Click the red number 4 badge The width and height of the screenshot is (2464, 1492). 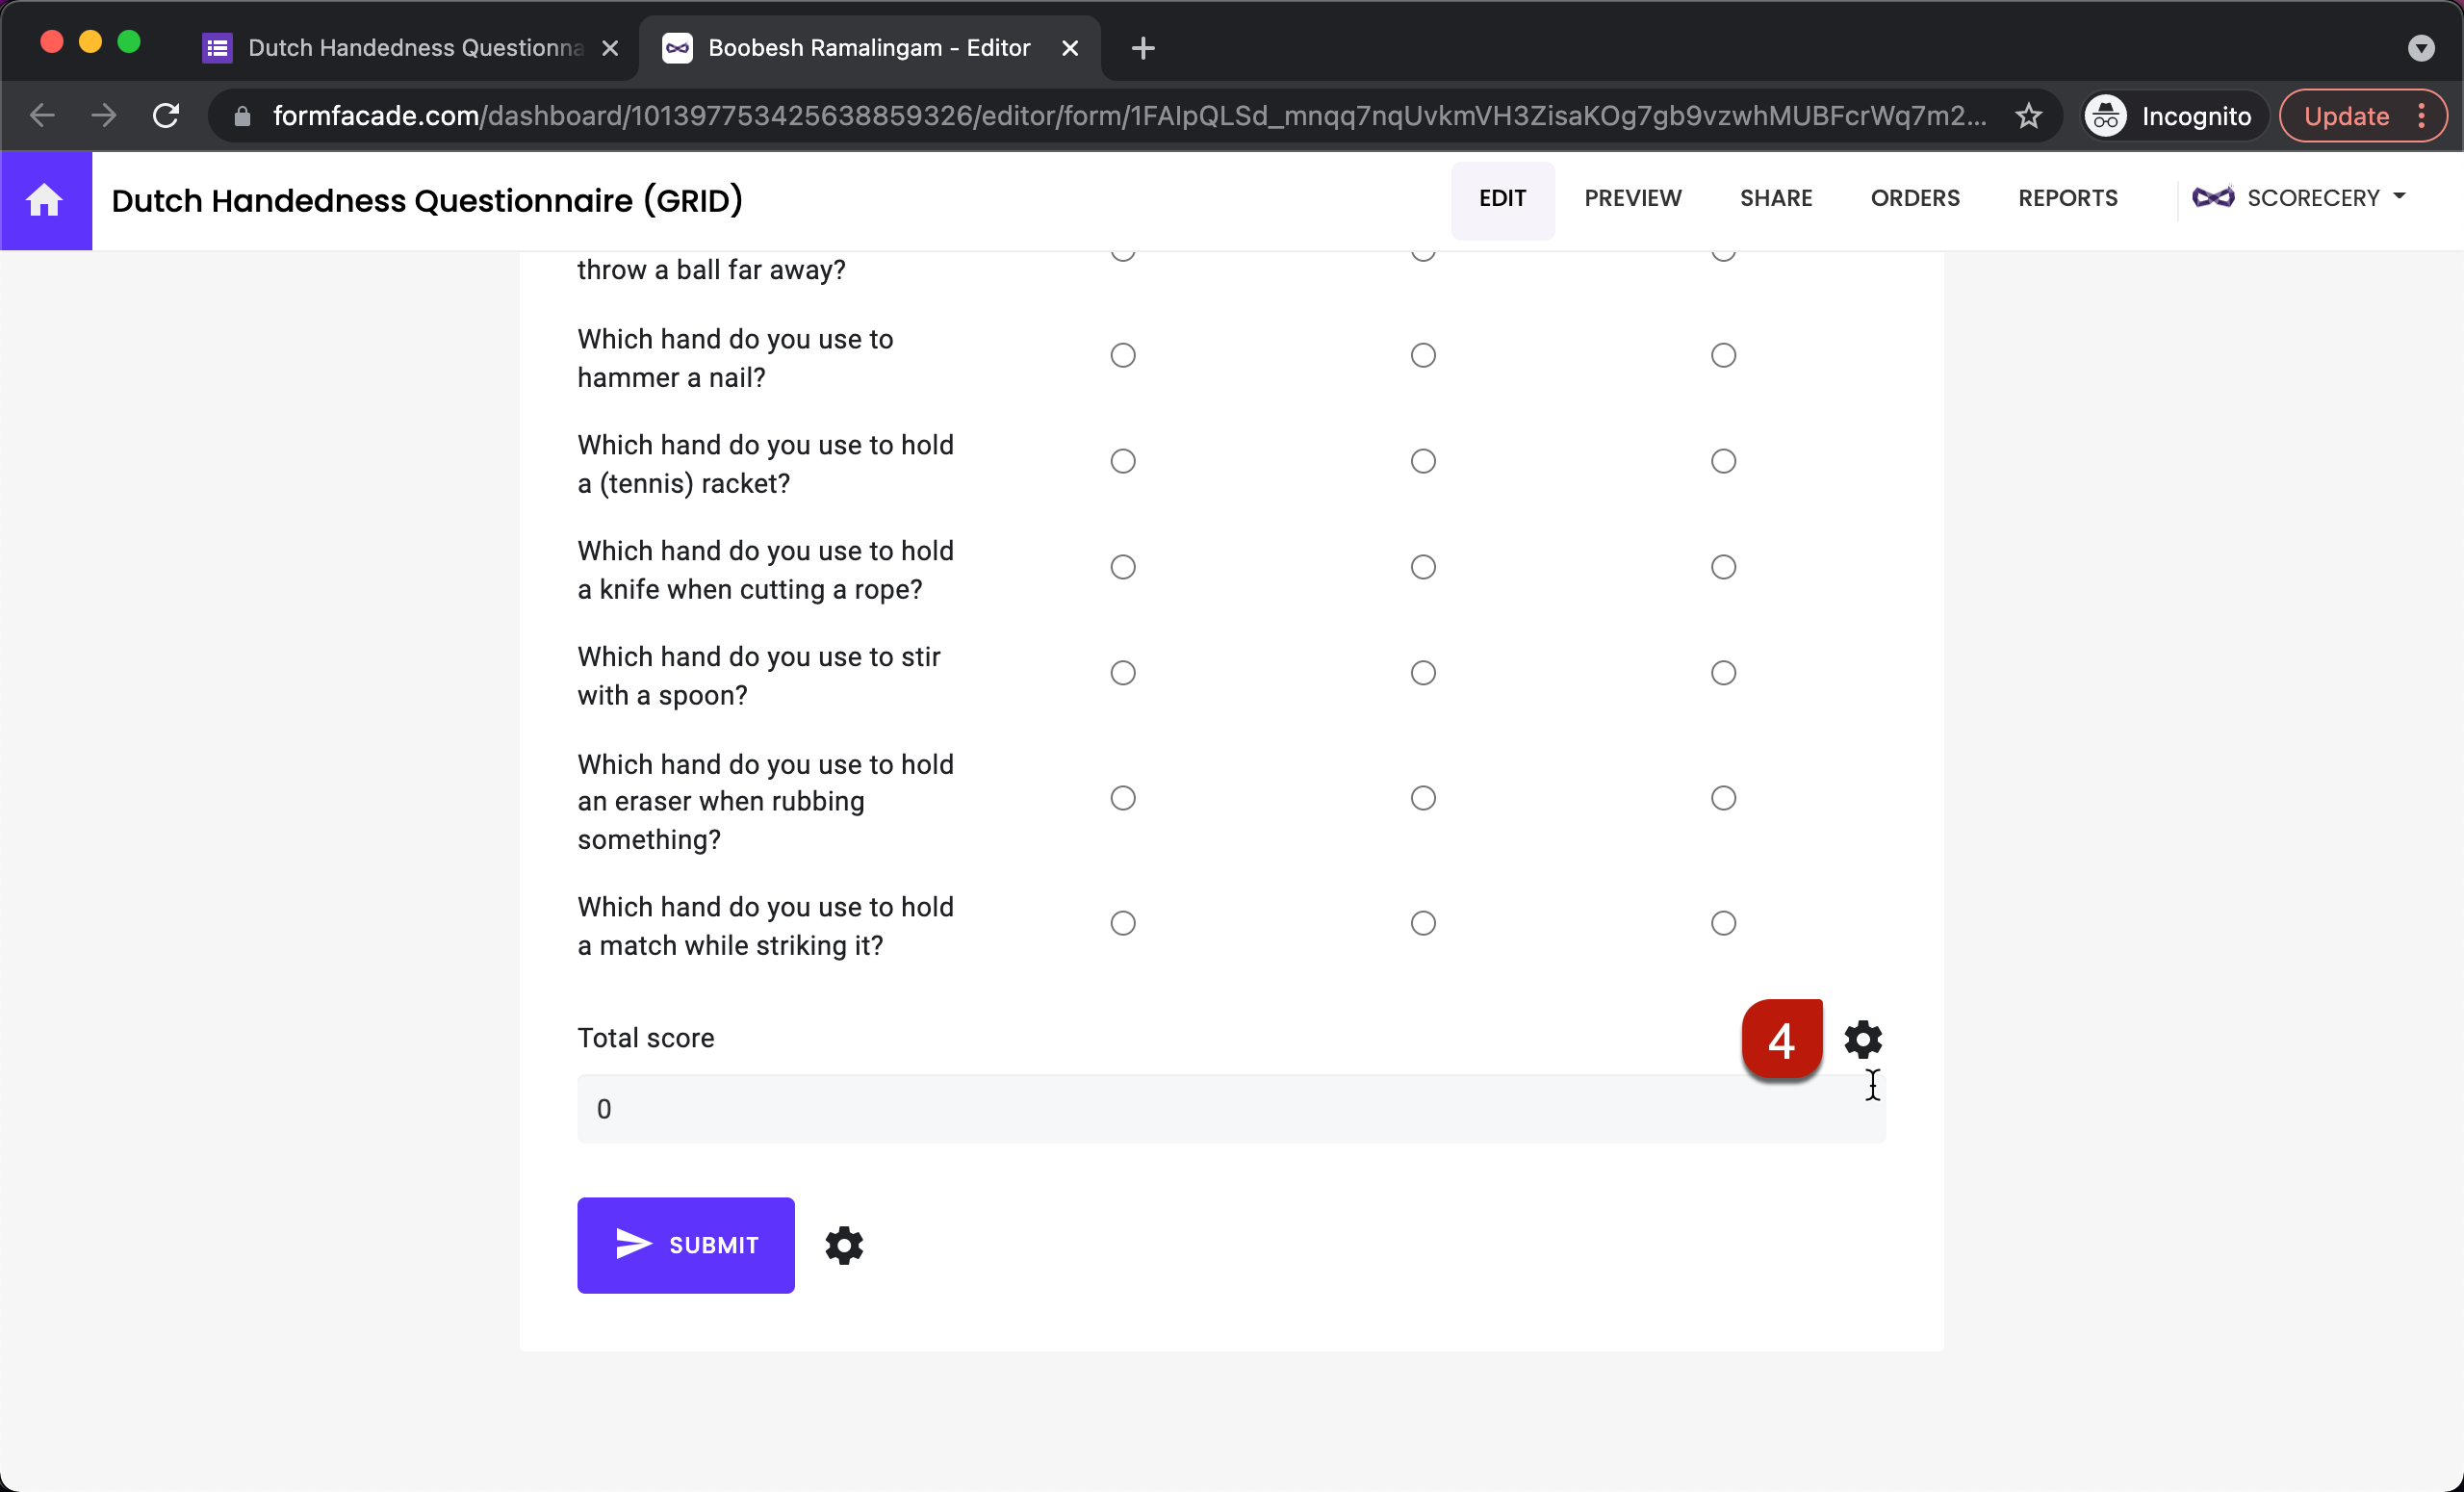click(x=1781, y=1039)
